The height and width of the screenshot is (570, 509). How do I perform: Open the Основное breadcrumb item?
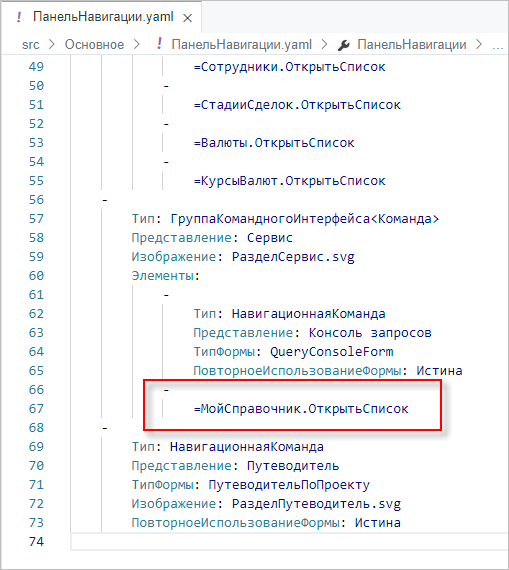[94, 44]
